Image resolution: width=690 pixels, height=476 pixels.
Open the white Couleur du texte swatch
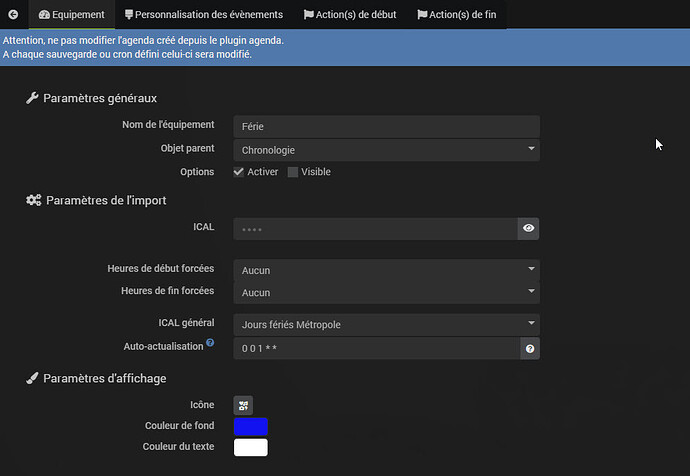(x=251, y=447)
